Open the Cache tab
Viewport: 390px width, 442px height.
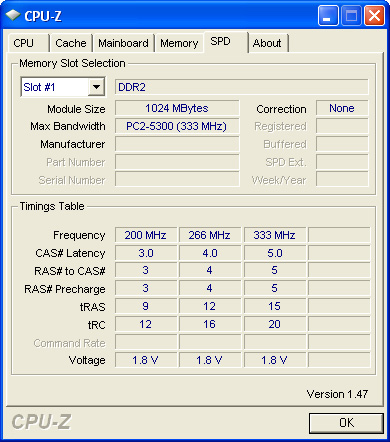coord(71,43)
